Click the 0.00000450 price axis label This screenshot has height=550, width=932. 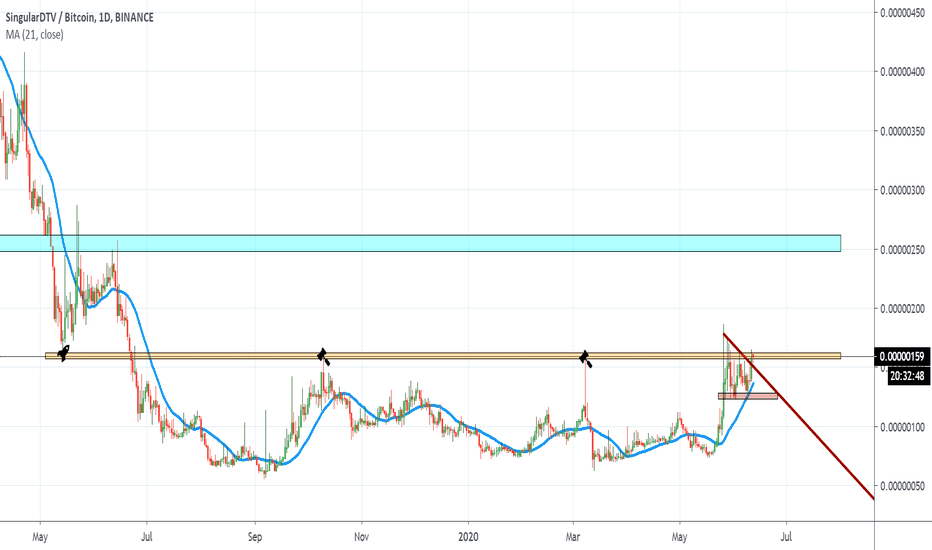point(902,12)
